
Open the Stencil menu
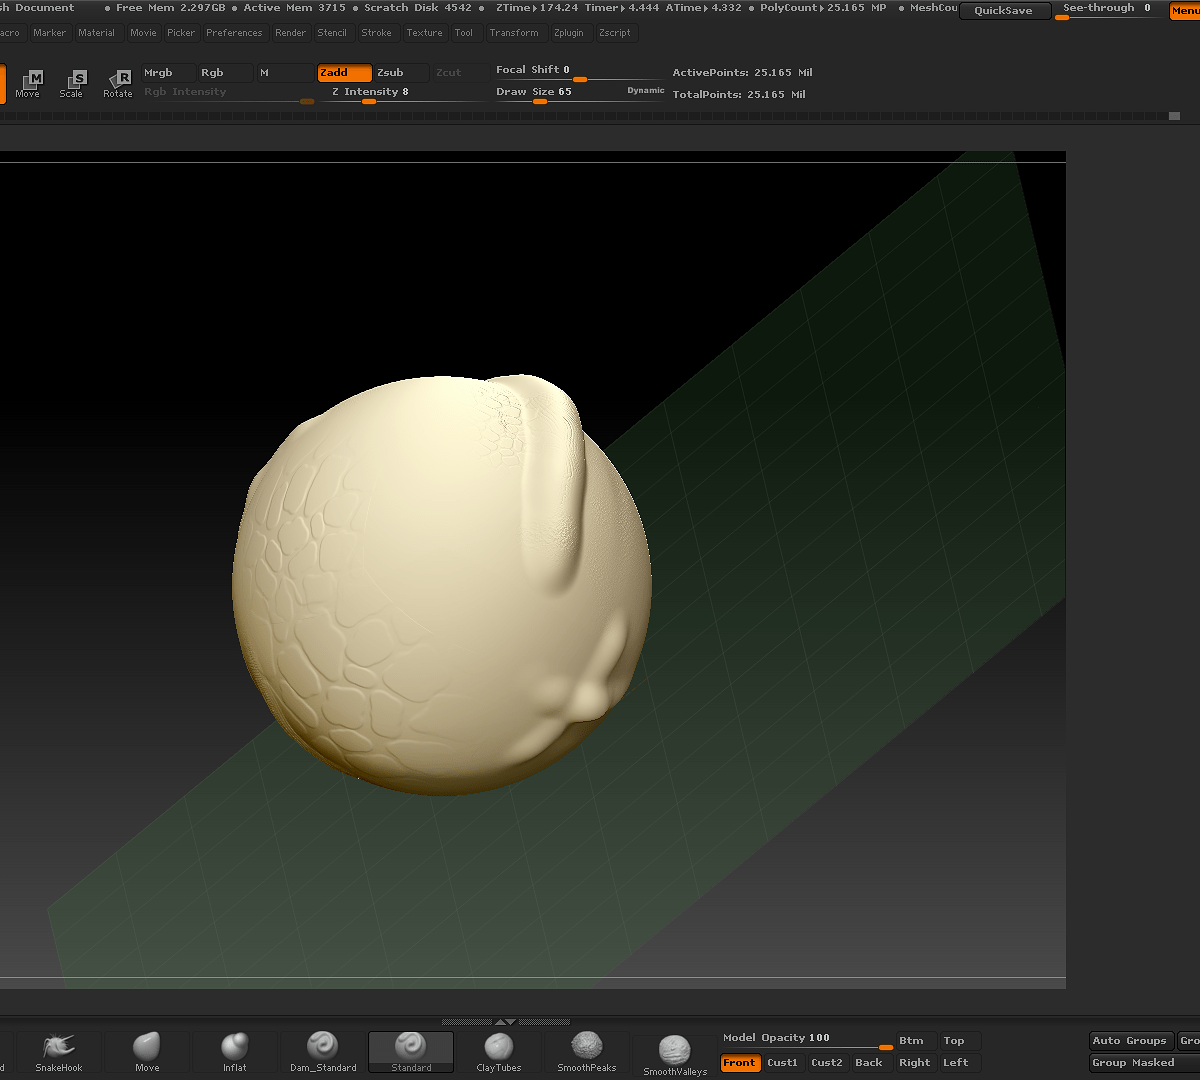point(333,33)
